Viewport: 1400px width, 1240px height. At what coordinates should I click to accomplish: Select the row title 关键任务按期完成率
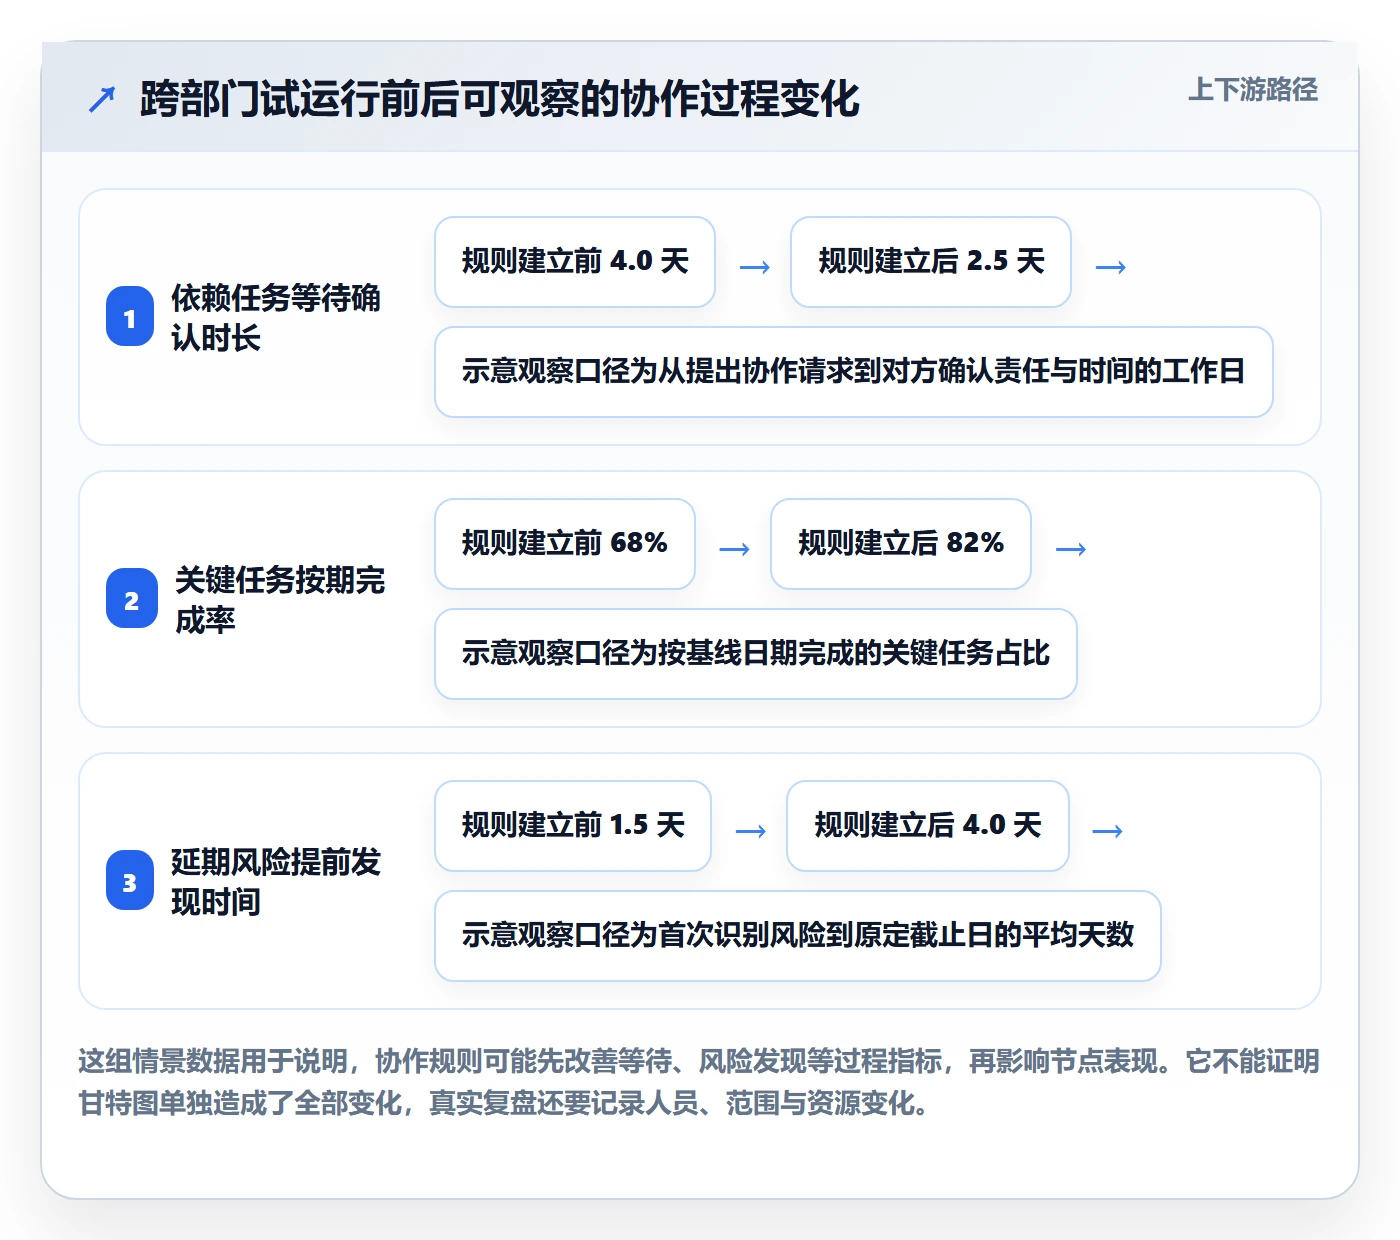tap(280, 599)
